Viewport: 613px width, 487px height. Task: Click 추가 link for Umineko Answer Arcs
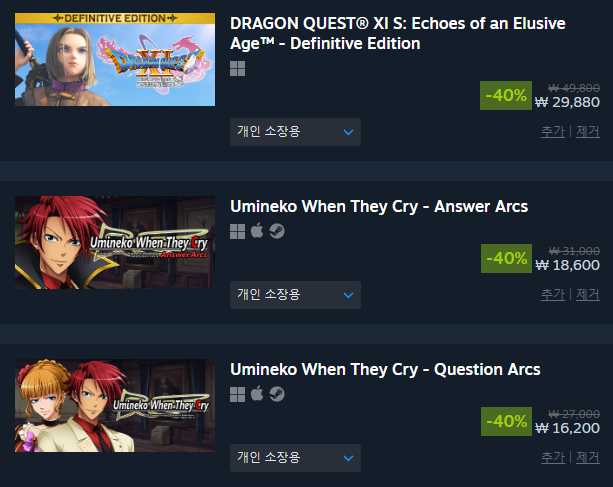[553, 294]
